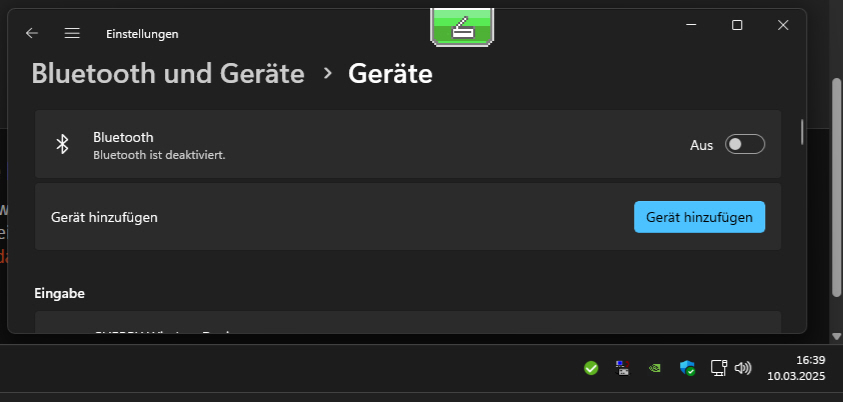Click the Geräte breadcrumb title
Screen dimensions: 843x402
pos(390,73)
